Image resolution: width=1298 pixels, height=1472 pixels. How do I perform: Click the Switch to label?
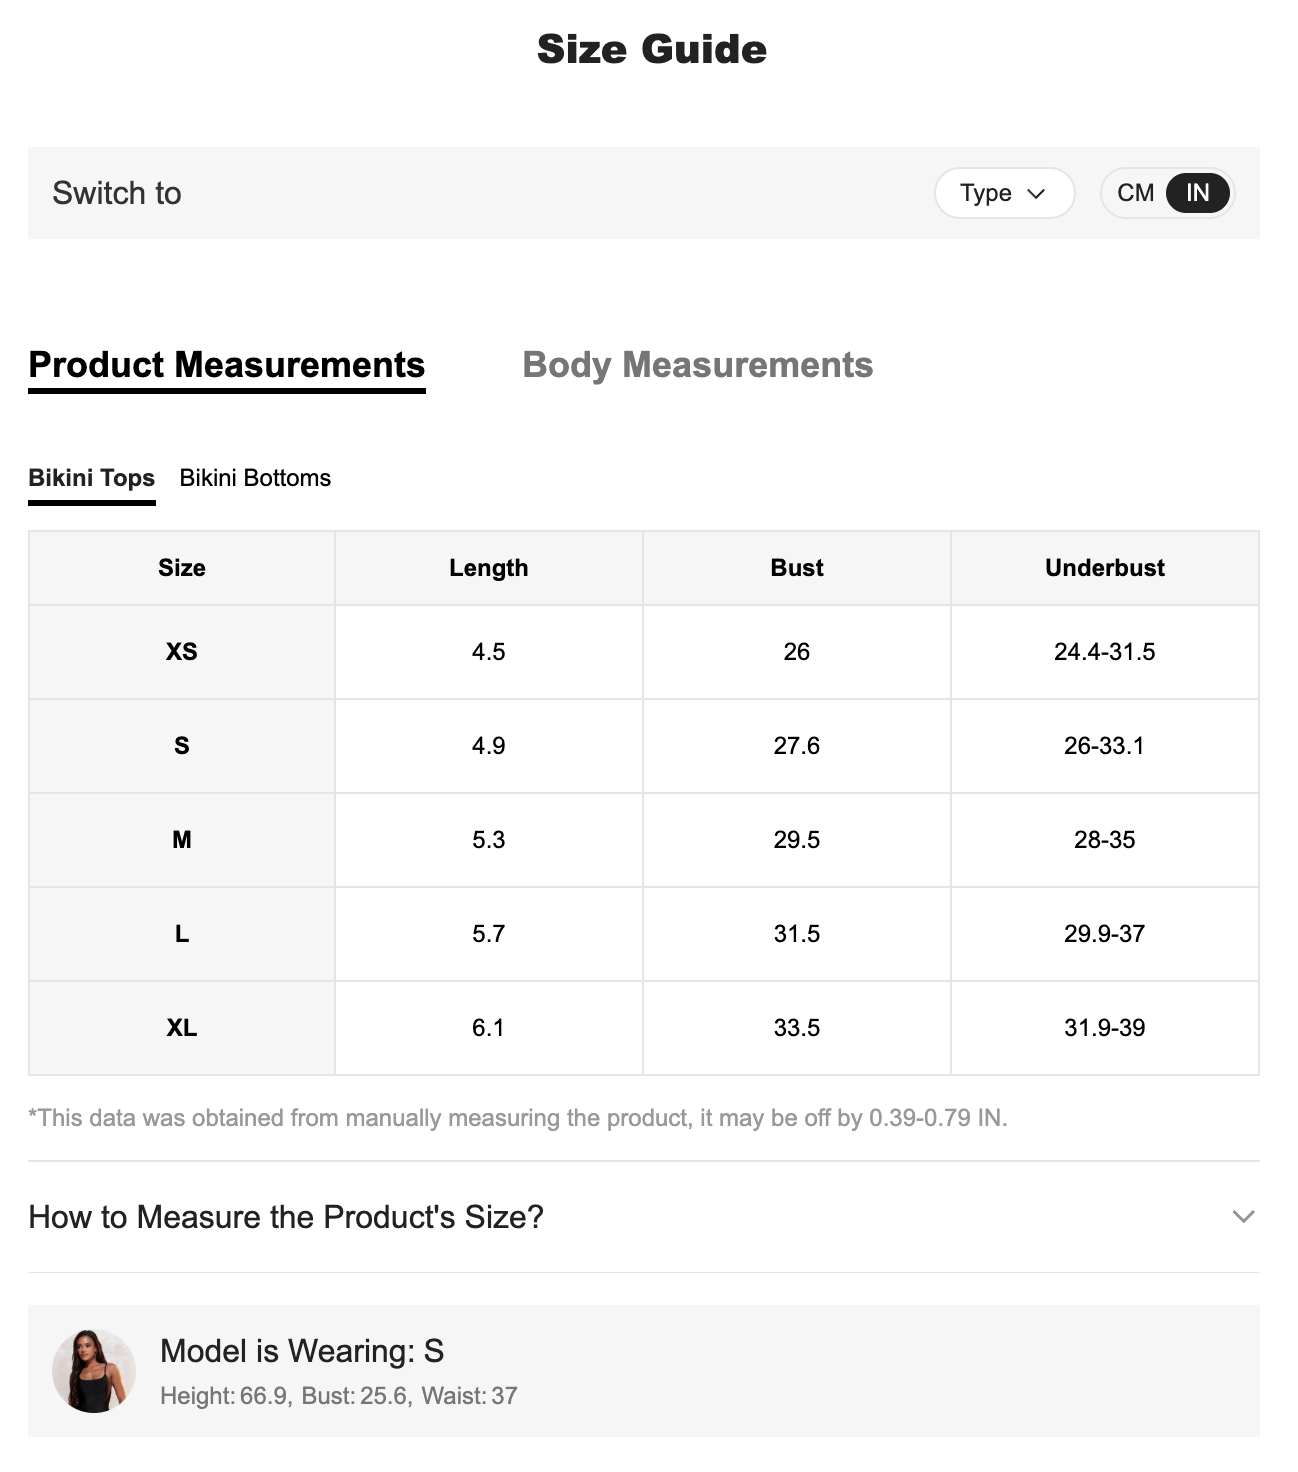coord(117,193)
